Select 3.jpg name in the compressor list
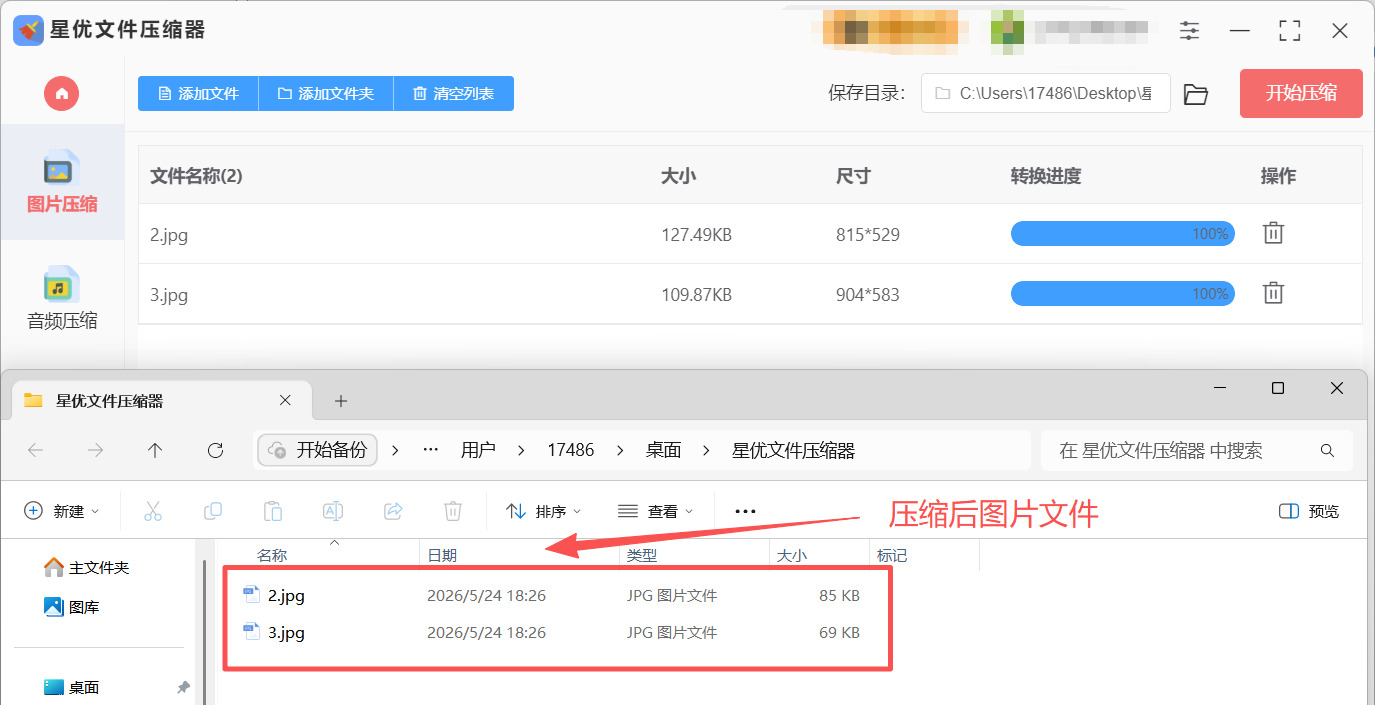 click(169, 295)
